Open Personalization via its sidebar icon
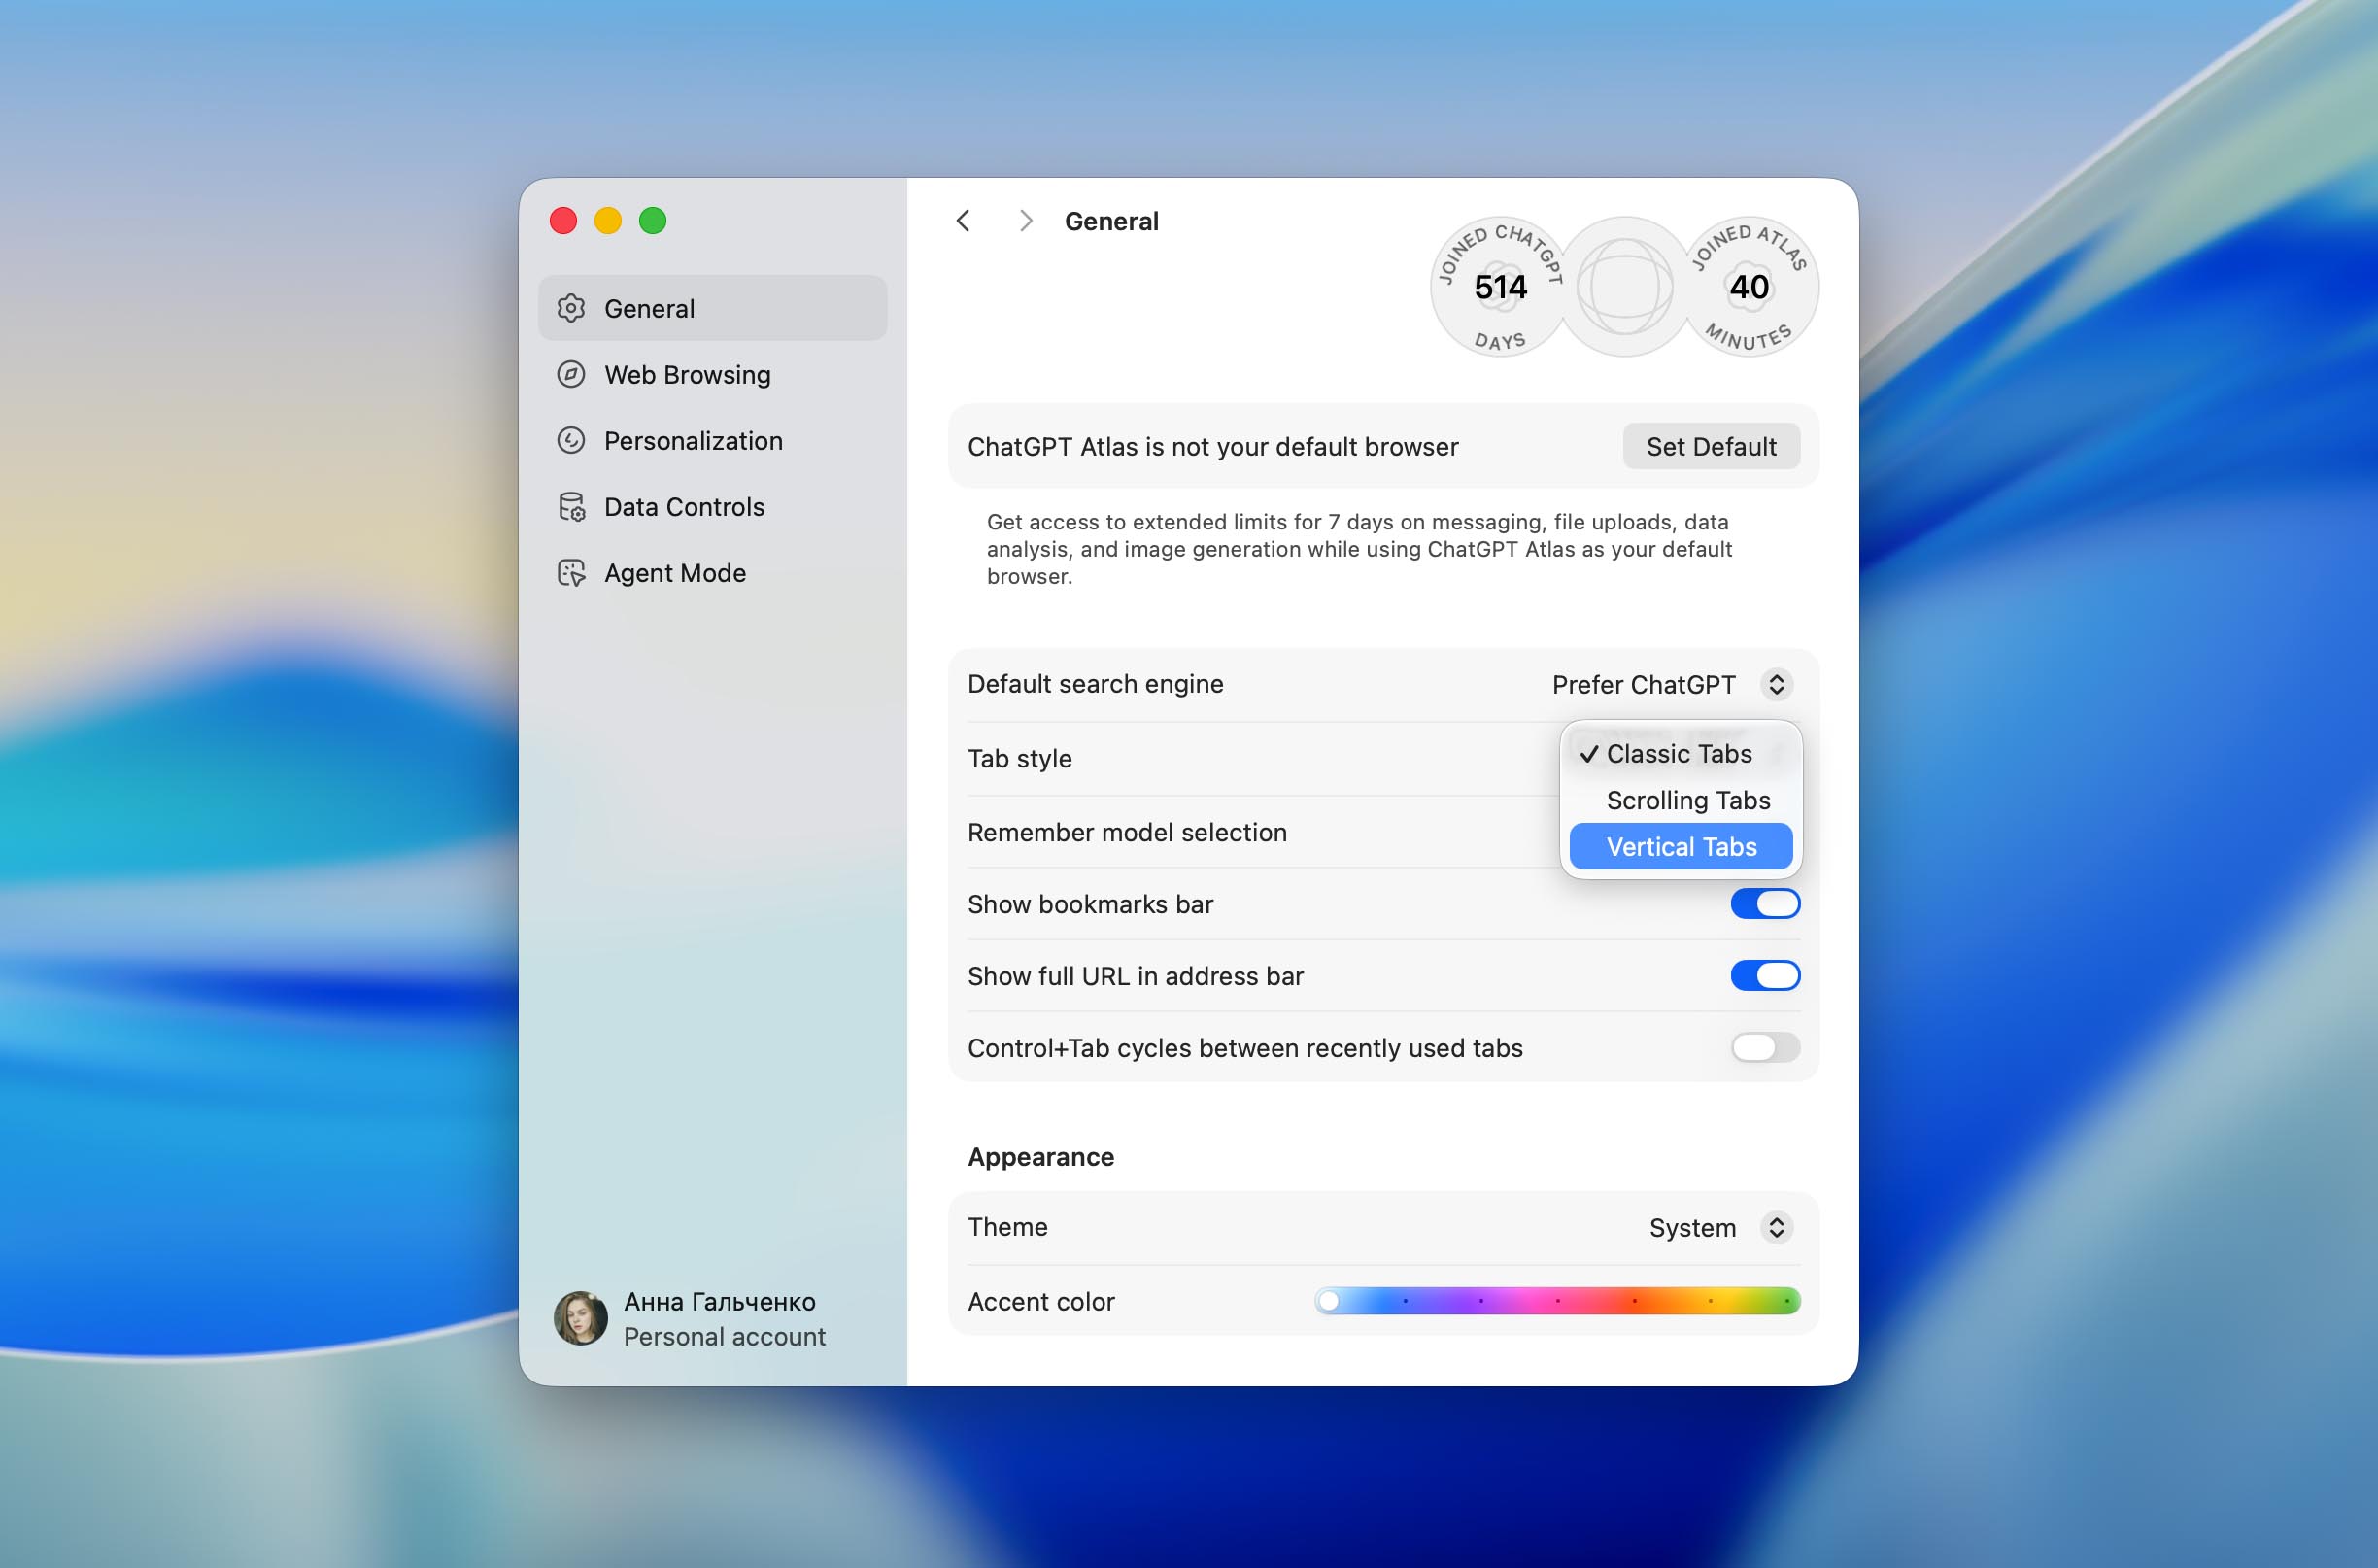The width and height of the screenshot is (2378, 1568). [571, 440]
